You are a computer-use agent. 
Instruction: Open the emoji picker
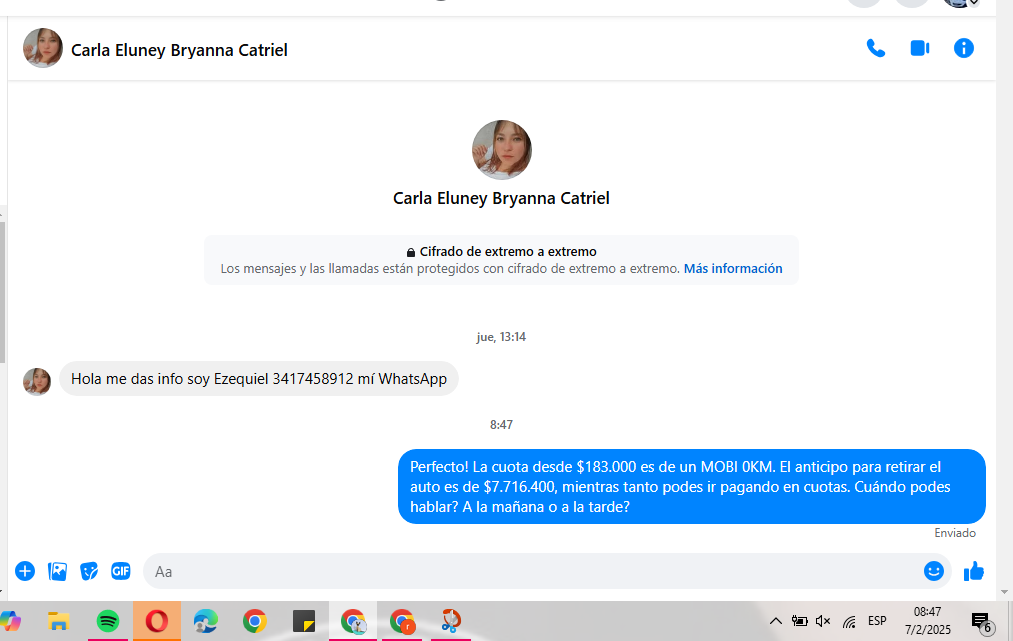click(934, 571)
